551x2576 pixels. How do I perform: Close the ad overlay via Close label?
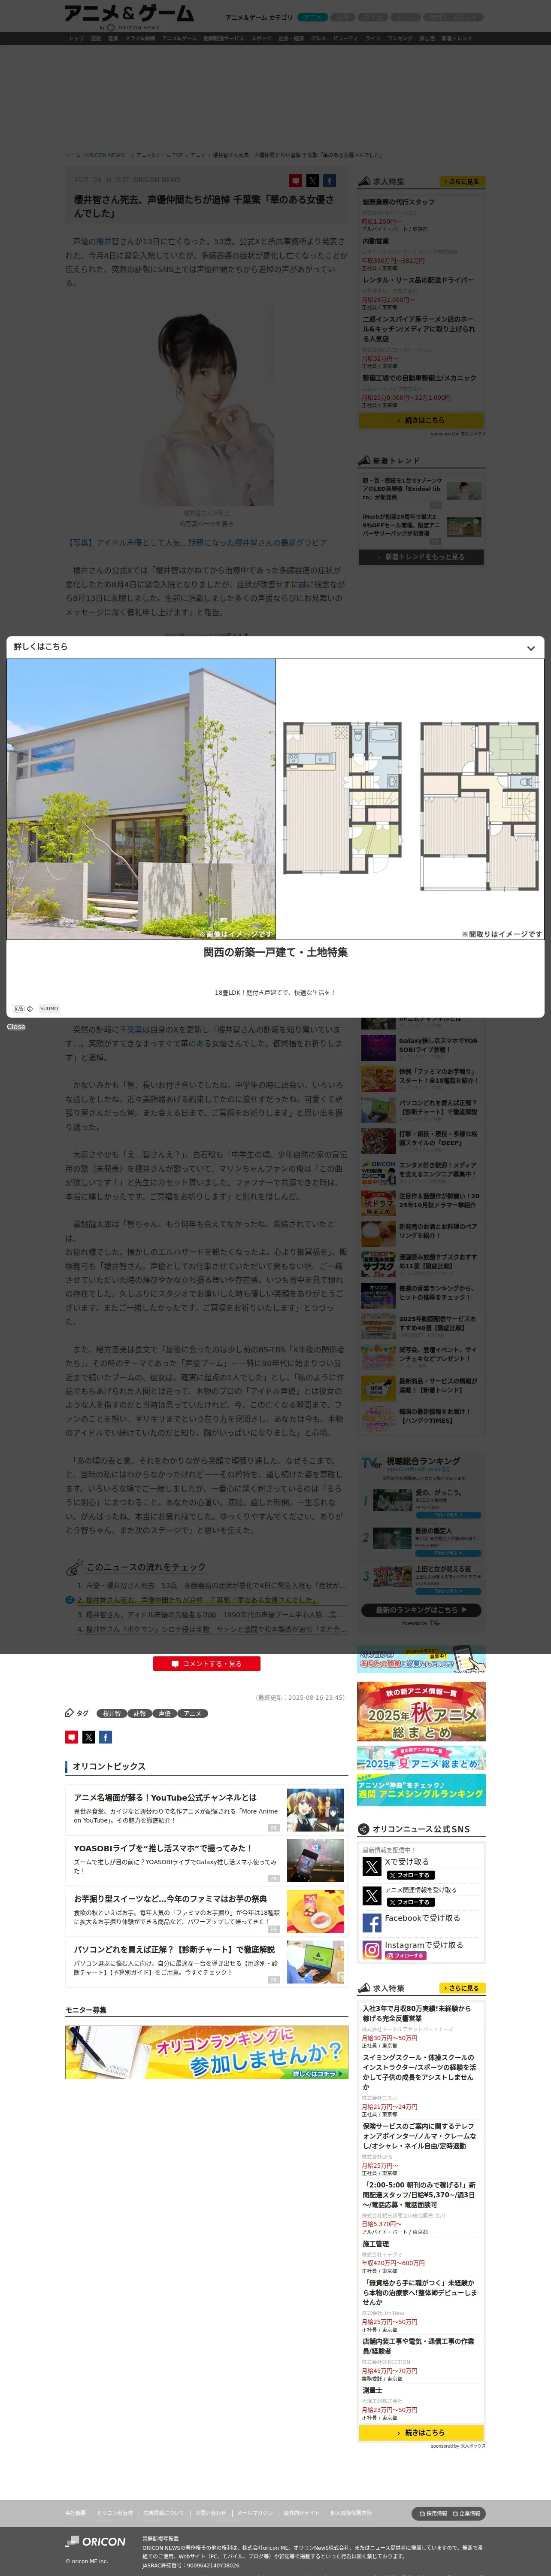16,1027
